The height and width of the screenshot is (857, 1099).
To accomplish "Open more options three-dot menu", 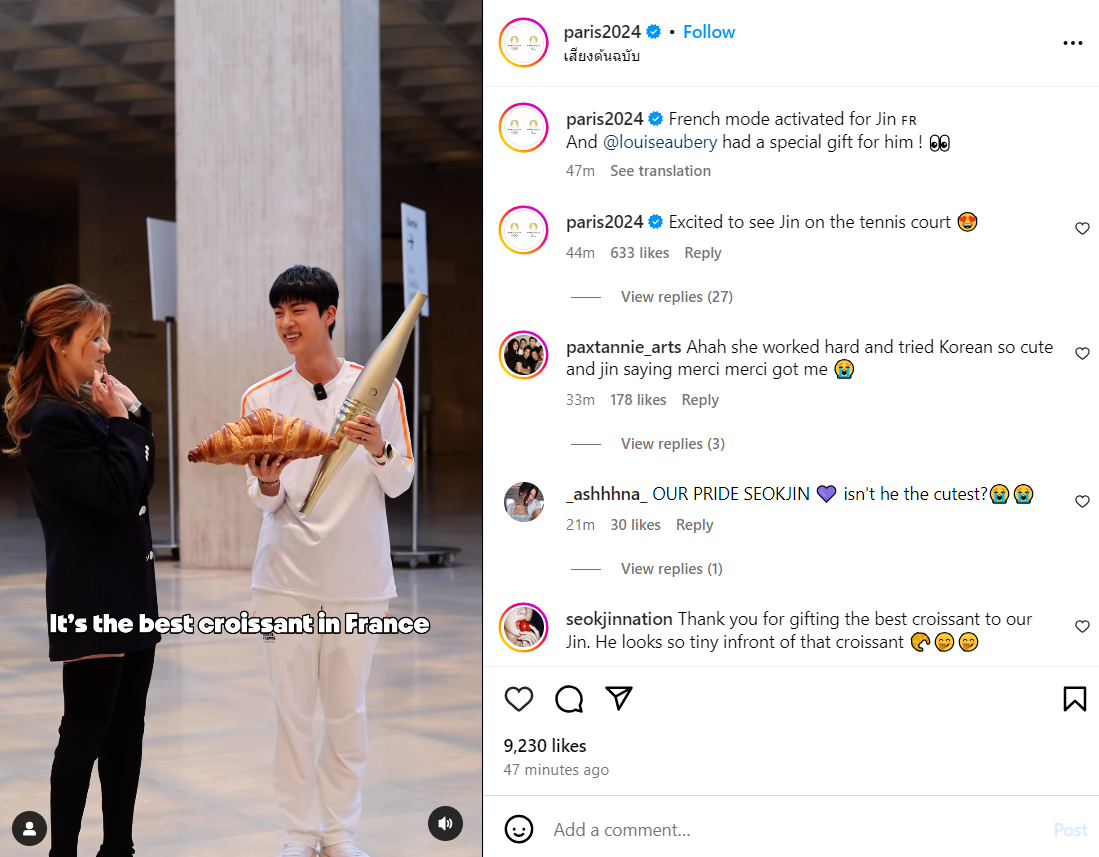I will pyautogui.click(x=1072, y=43).
